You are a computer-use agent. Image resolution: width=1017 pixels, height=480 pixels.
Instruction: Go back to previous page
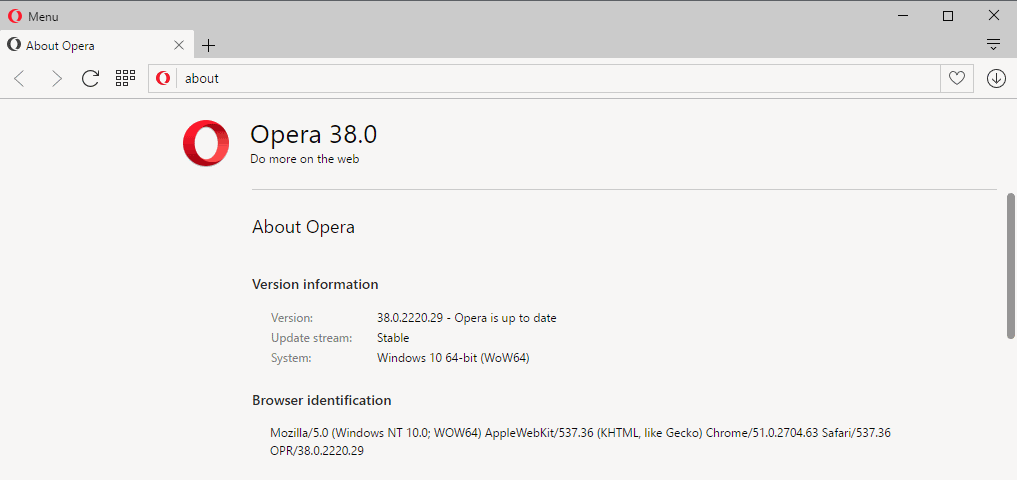click(19, 79)
